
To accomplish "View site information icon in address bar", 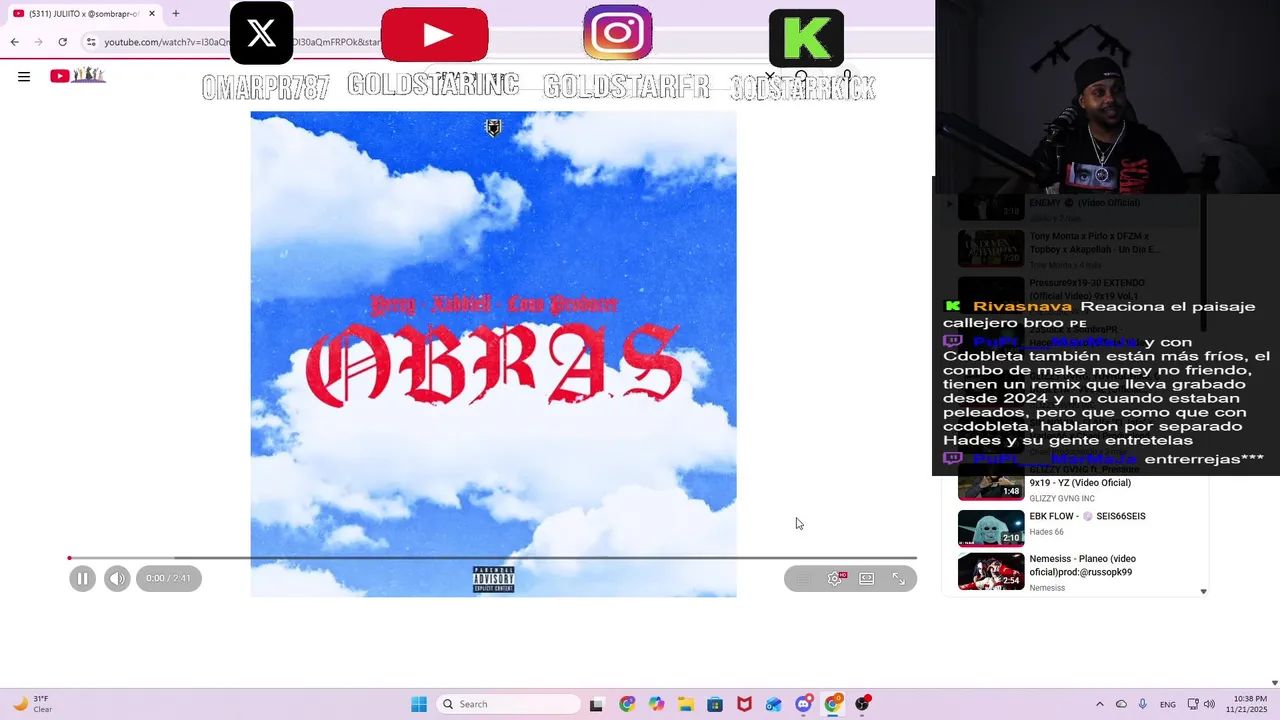I will [91, 42].
